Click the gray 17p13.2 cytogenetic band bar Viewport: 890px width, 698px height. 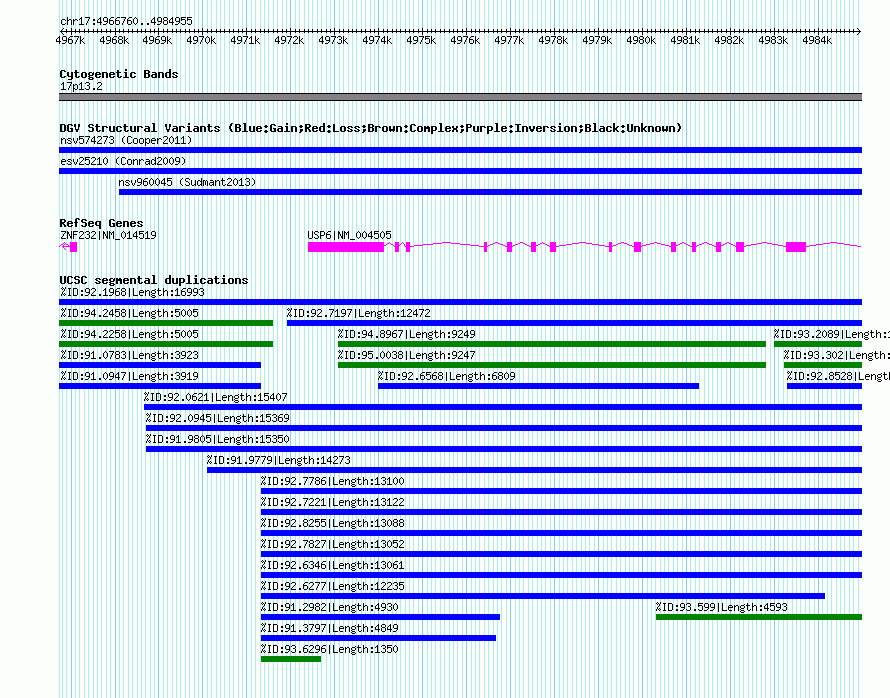click(460, 97)
